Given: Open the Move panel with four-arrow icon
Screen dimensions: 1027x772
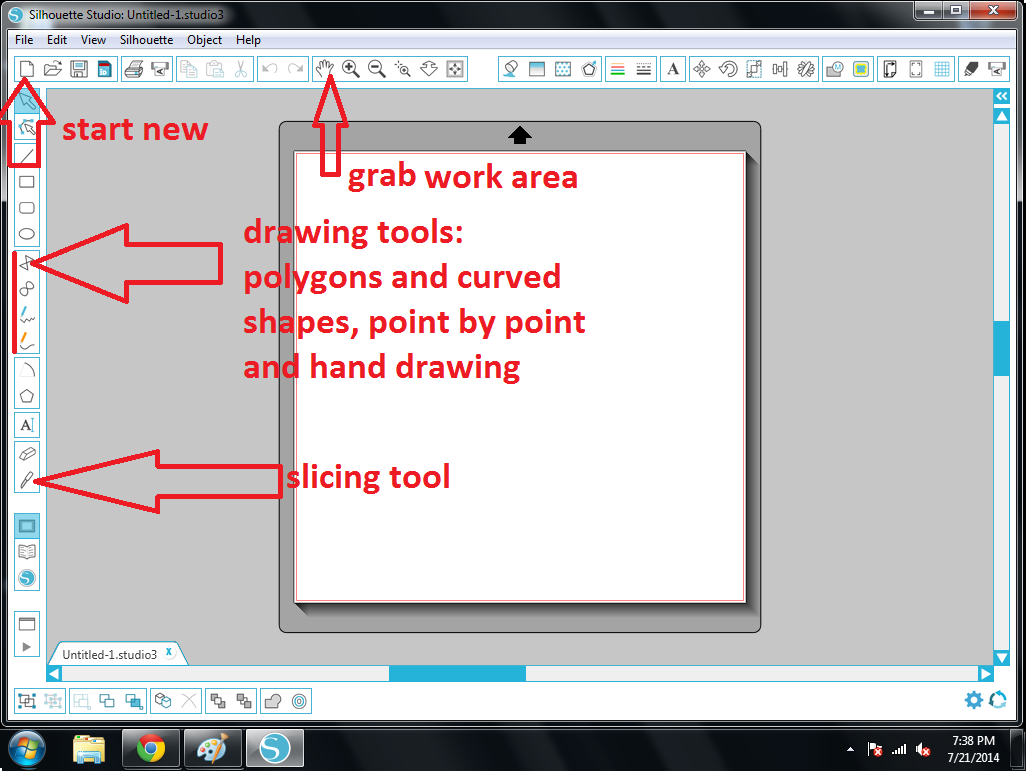Looking at the screenshot, I should pyautogui.click(x=701, y=69).
